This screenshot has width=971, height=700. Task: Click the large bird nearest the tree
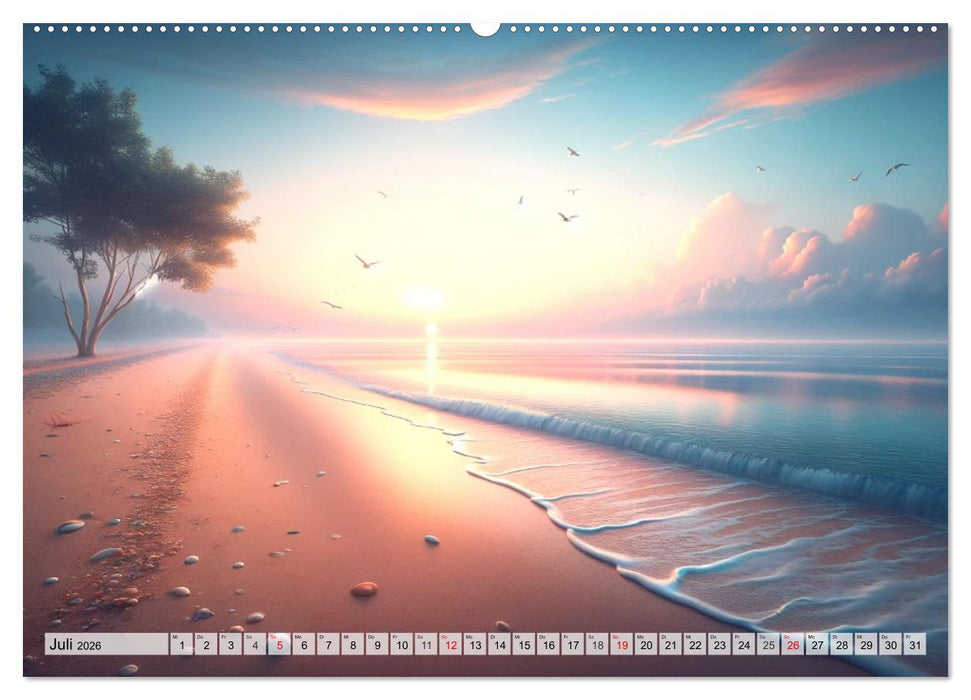pyautogui.click(x=366, y=262)
